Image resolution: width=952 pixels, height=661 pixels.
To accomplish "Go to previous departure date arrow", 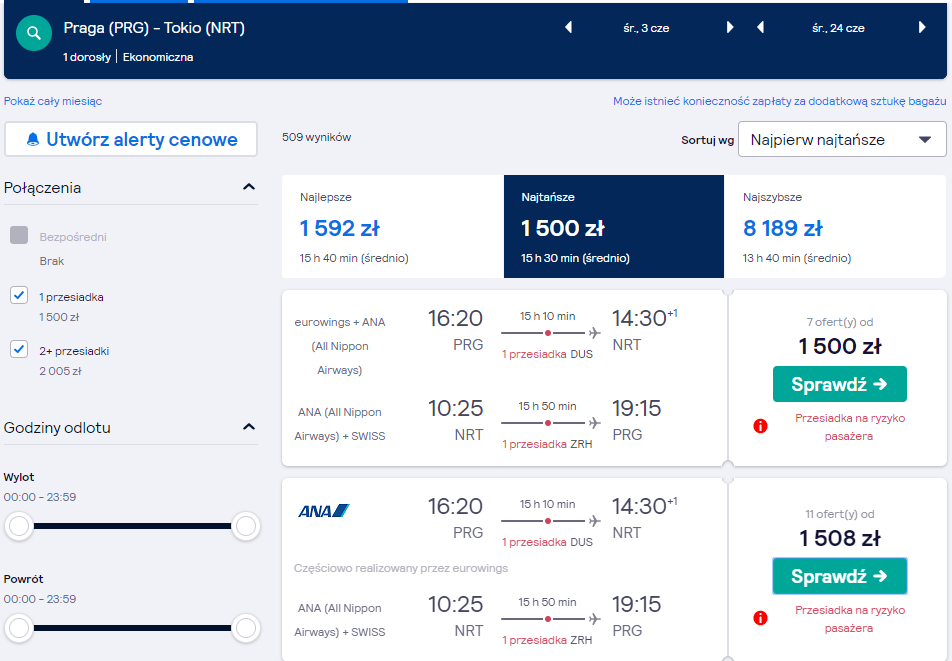I will coord(568,27).
